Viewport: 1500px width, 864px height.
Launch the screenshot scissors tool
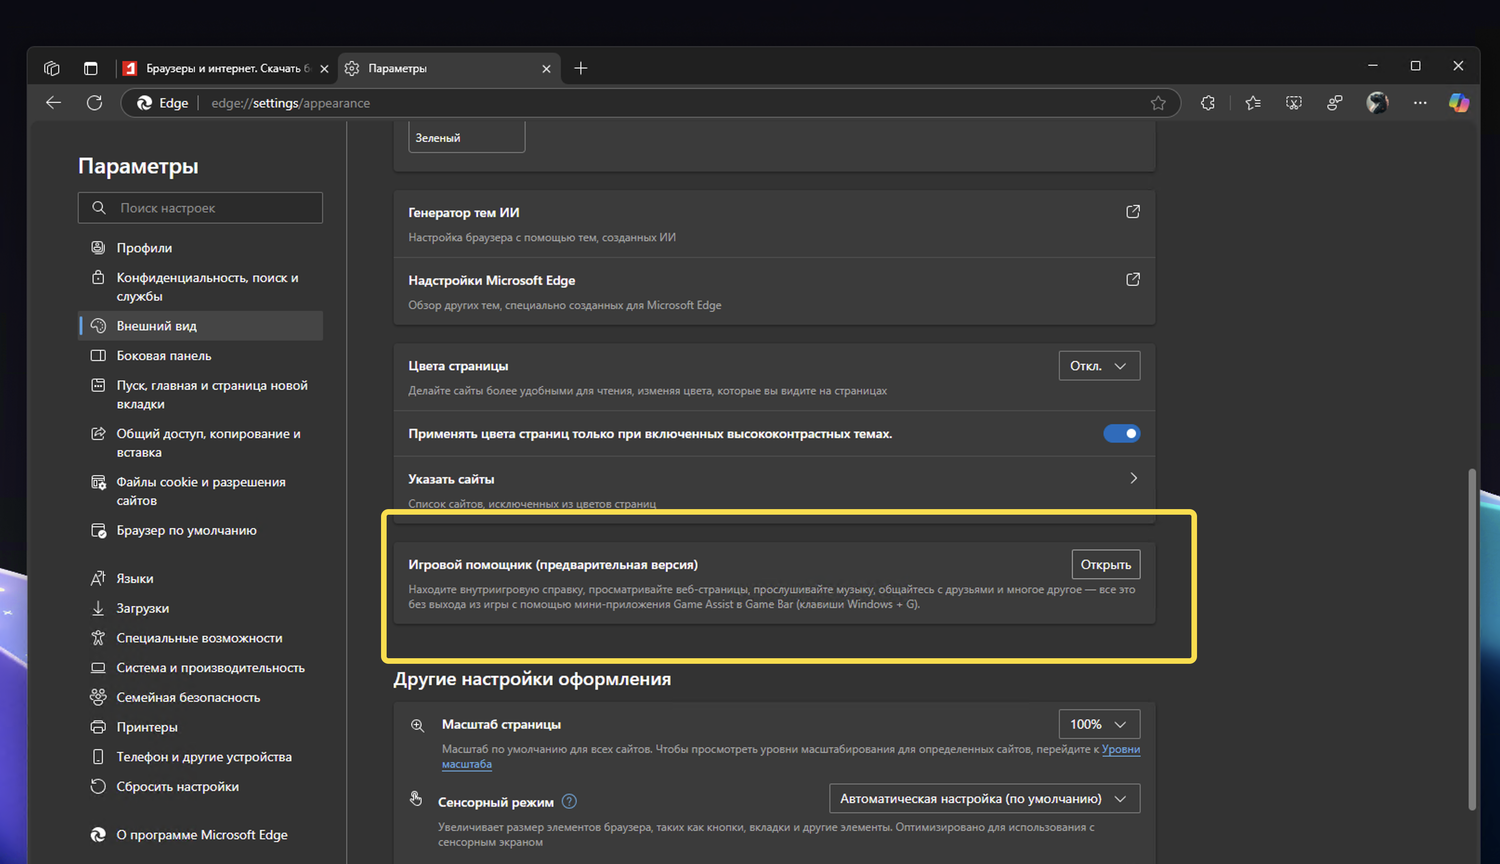pos(1294,103)
